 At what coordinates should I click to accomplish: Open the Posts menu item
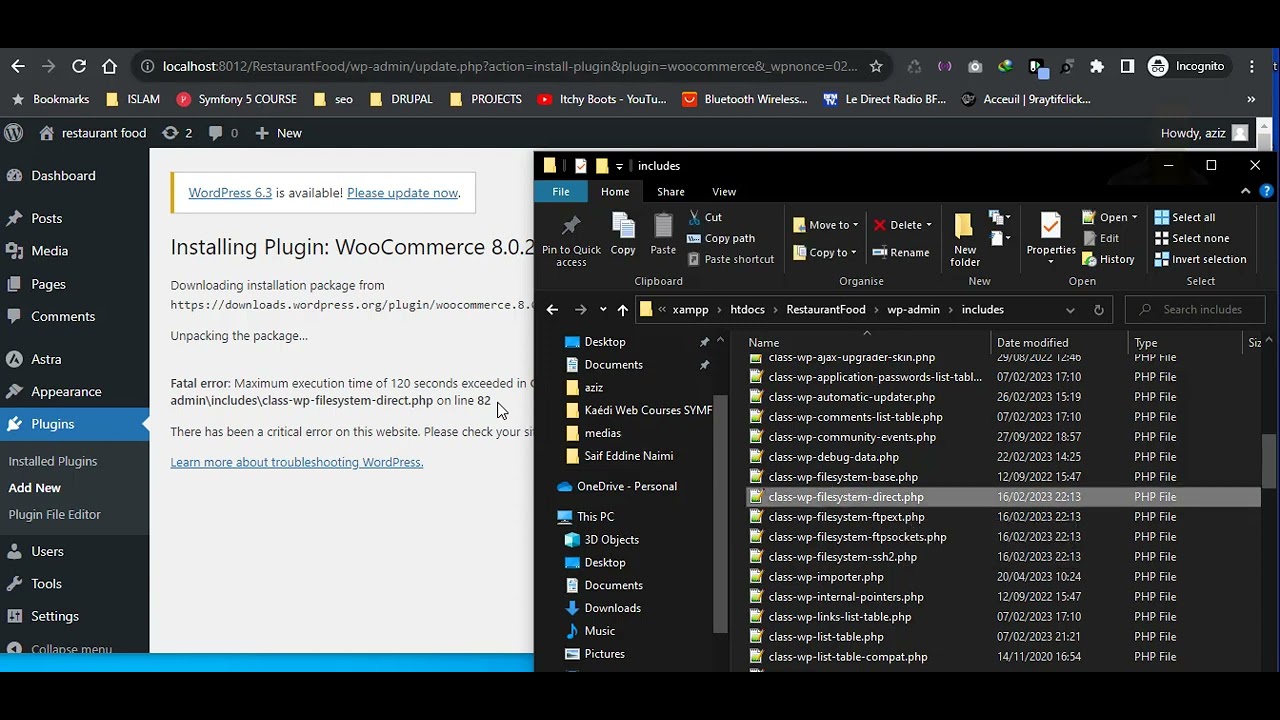(46, 218)
